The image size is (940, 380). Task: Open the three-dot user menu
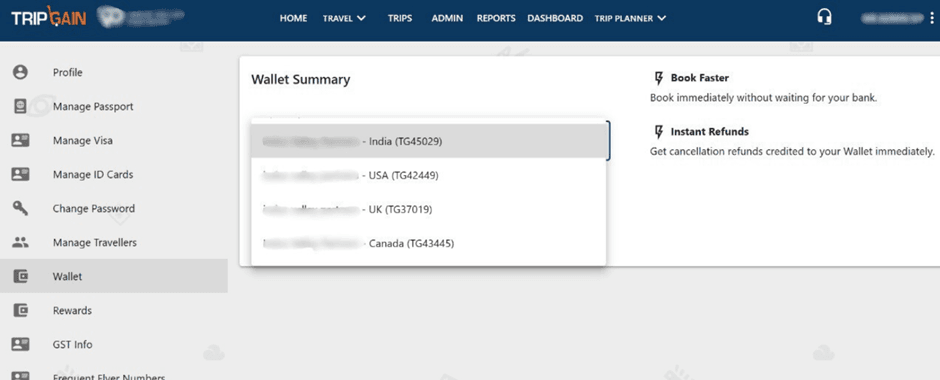[932, 18]
